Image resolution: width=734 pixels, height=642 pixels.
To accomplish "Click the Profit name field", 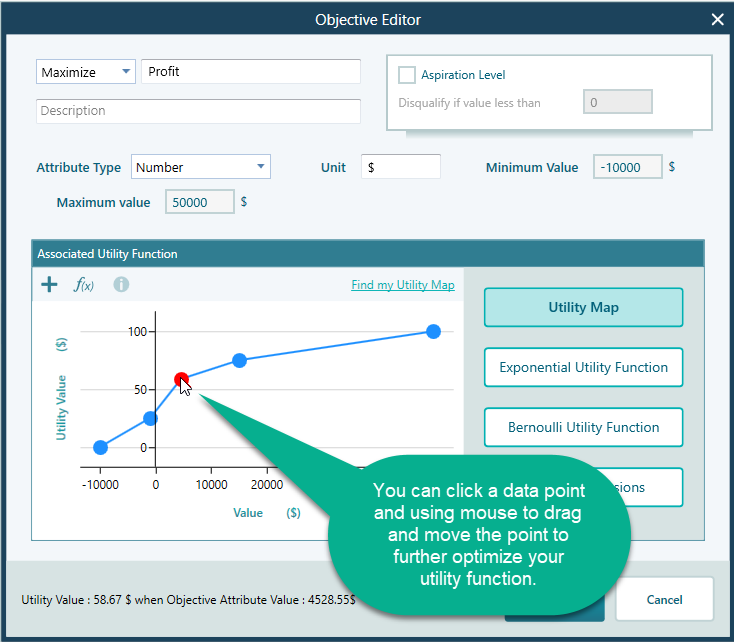I will (x=251, y=72).
